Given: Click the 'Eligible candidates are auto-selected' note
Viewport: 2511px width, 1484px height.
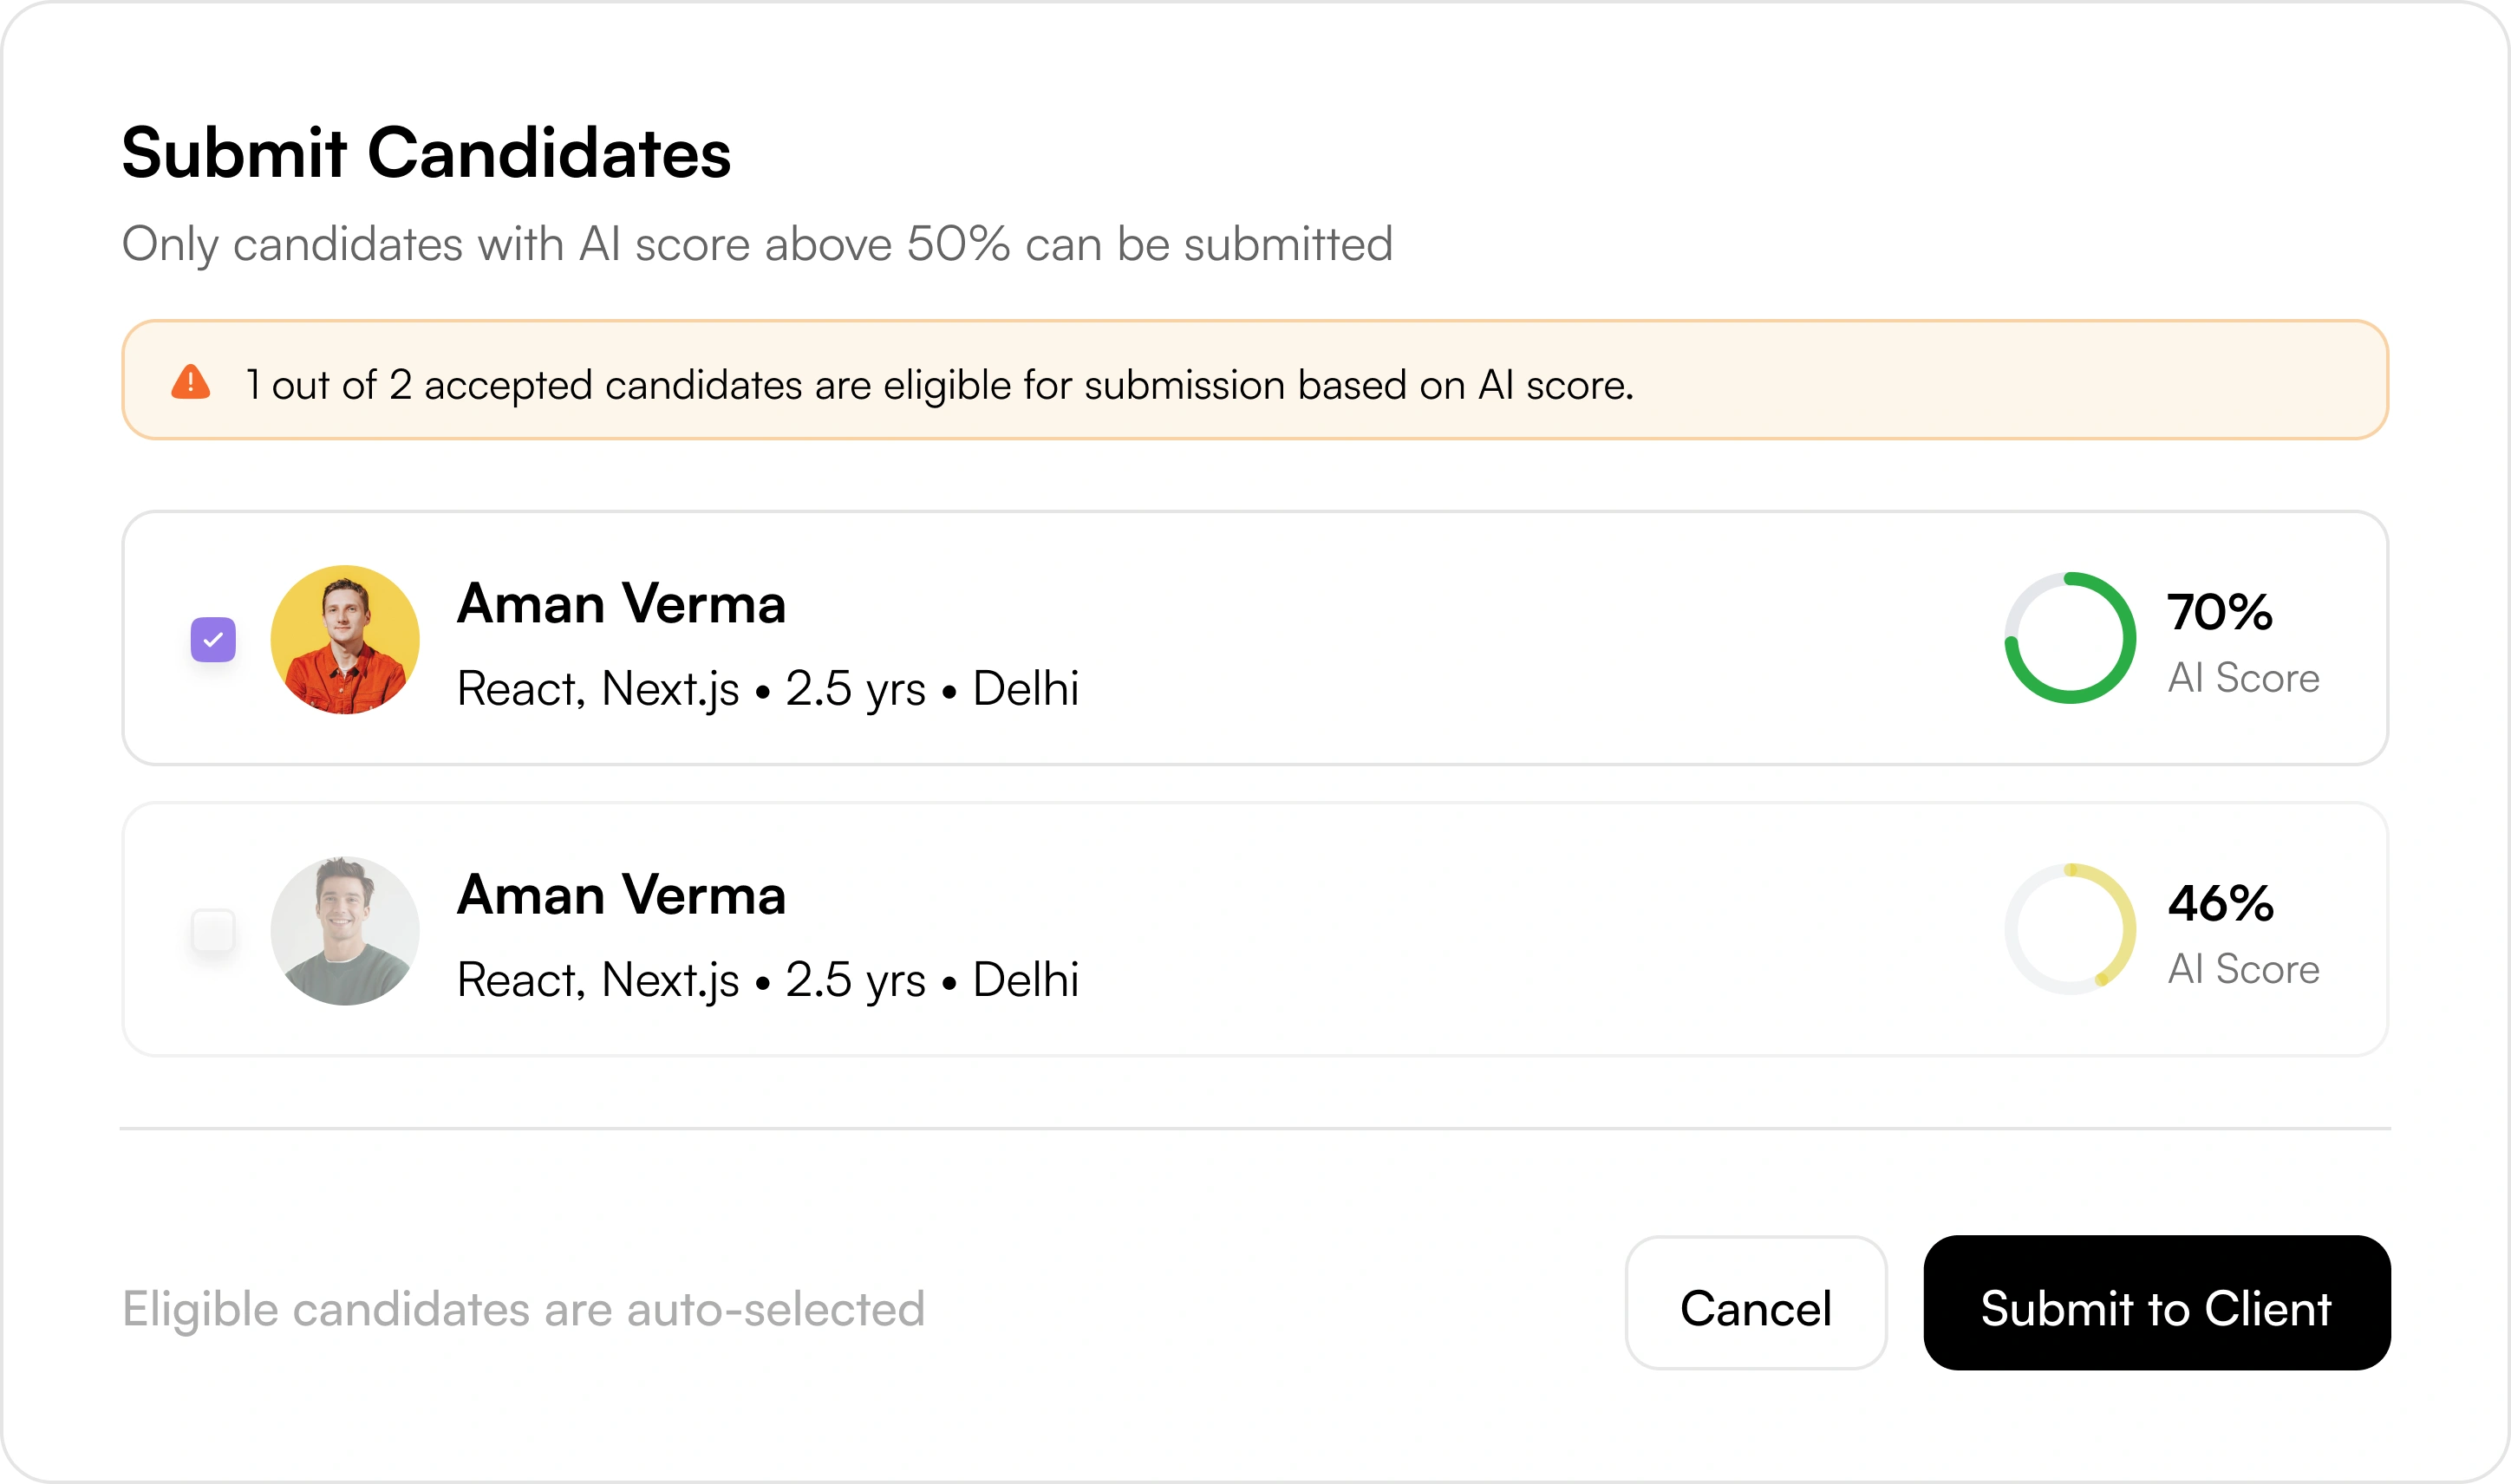Looking at the screenshot, I should (523, 1309).
